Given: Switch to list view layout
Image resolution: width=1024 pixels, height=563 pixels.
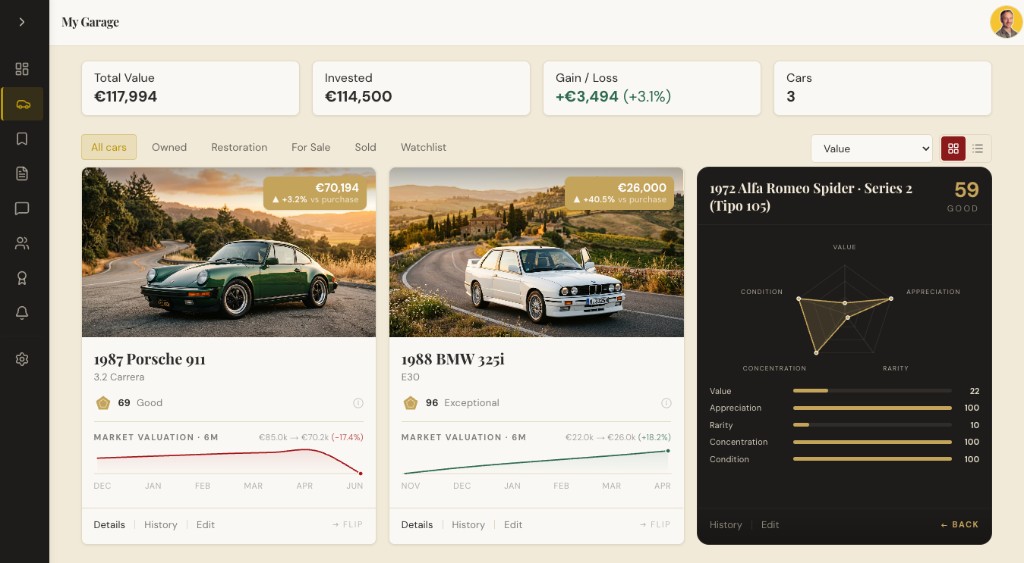Looking at the screenshot, I should click(978, 148).
